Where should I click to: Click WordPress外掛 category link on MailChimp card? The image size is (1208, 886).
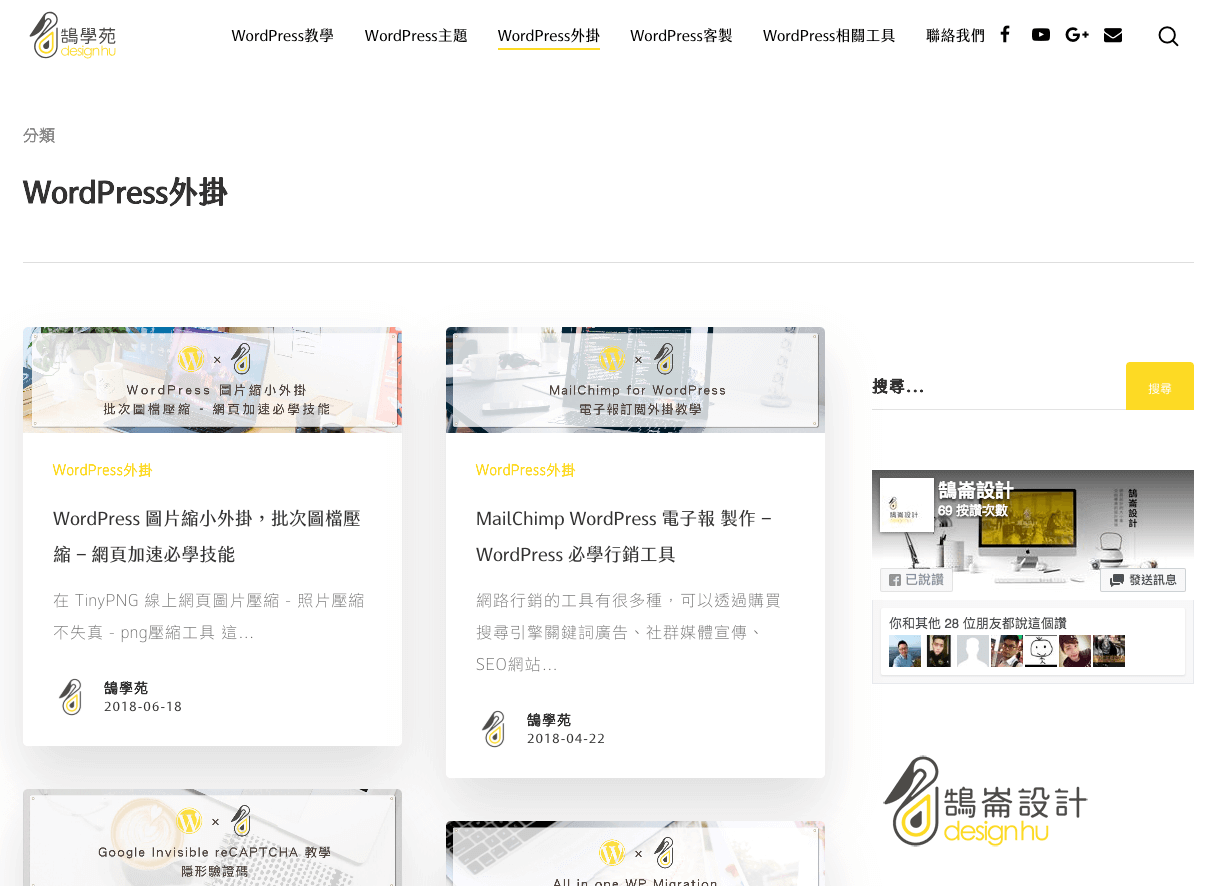point(525,470)
